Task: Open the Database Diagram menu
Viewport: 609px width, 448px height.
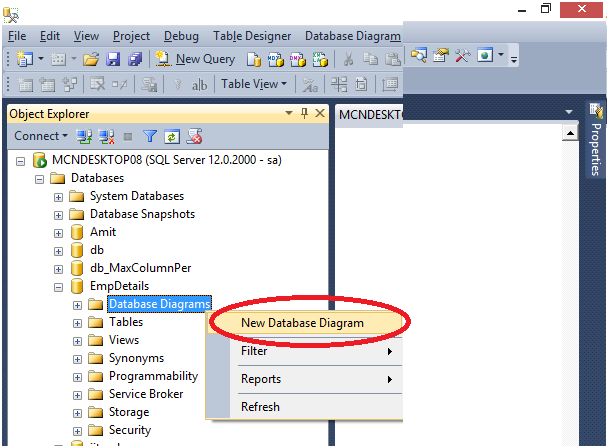Action: [353, 36]
